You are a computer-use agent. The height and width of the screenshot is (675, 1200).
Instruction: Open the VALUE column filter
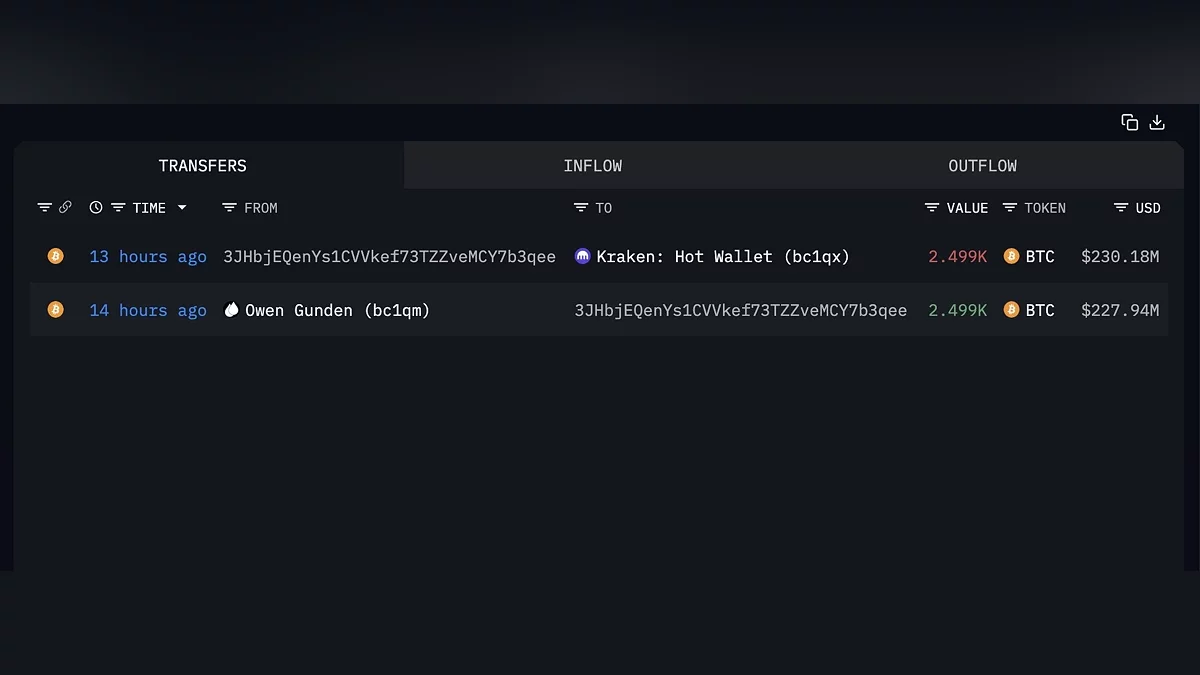(932, 207)
